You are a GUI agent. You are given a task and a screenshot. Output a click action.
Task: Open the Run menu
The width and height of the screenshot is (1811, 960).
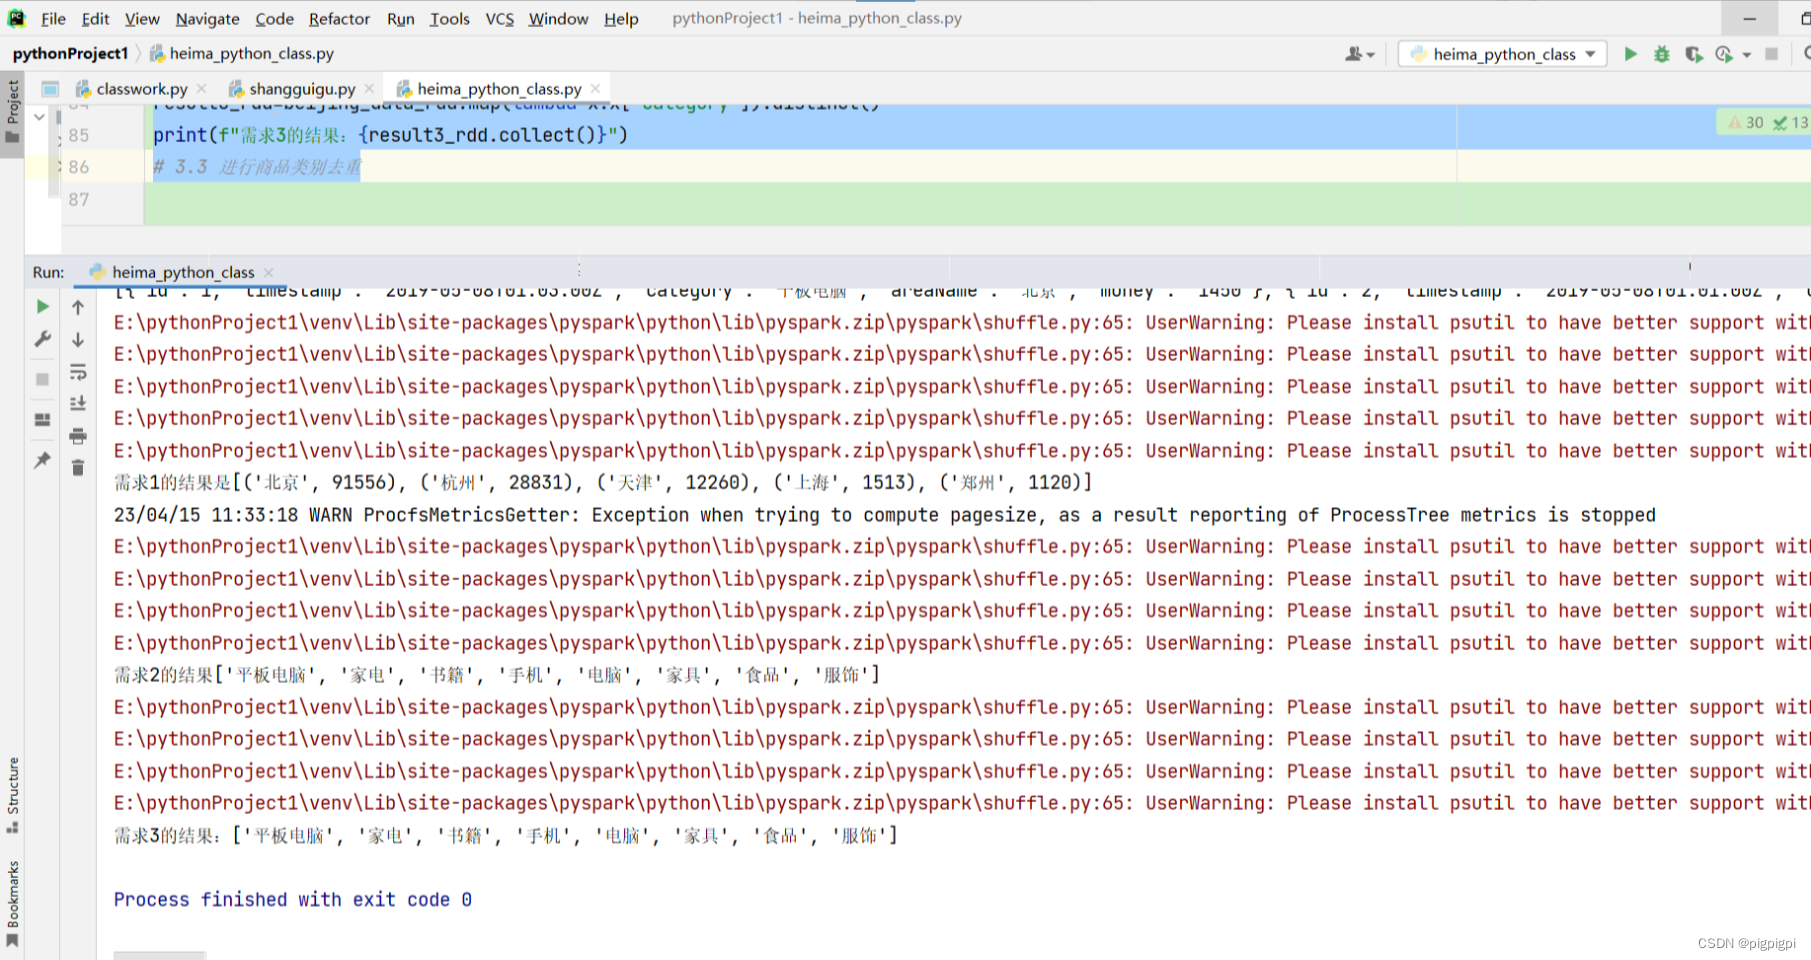tap(400, 18)
